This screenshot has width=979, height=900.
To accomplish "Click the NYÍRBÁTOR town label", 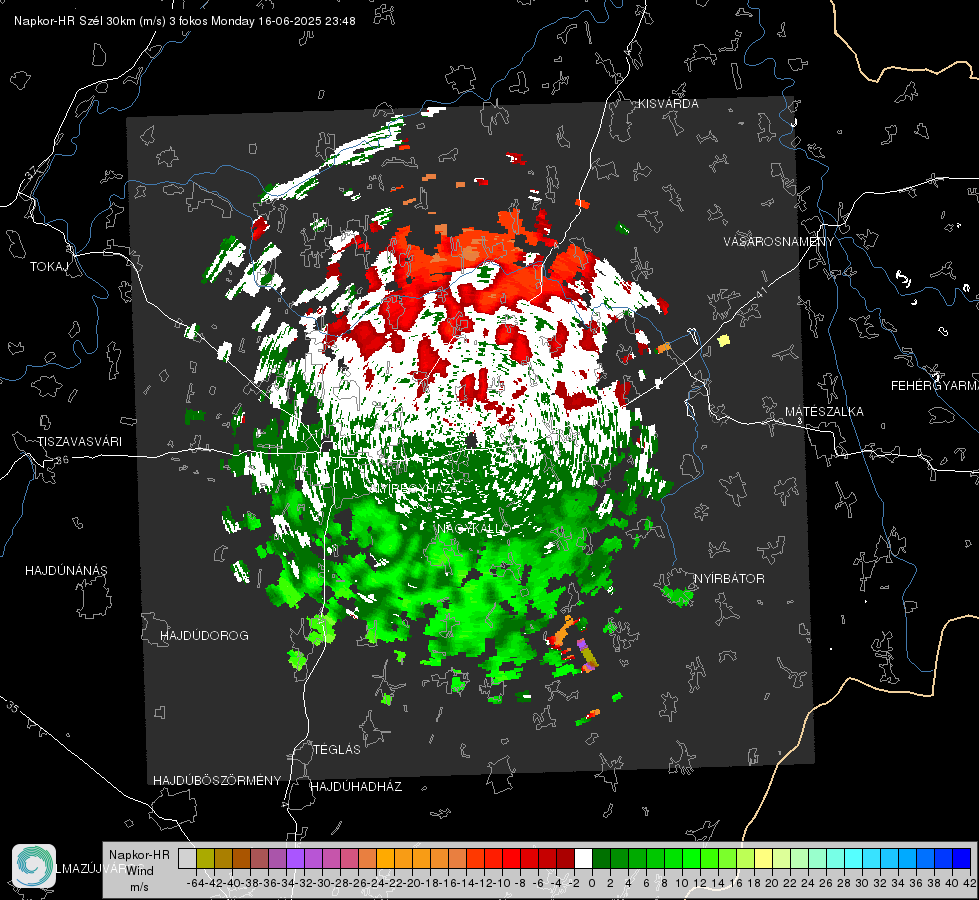I will 729,578.
